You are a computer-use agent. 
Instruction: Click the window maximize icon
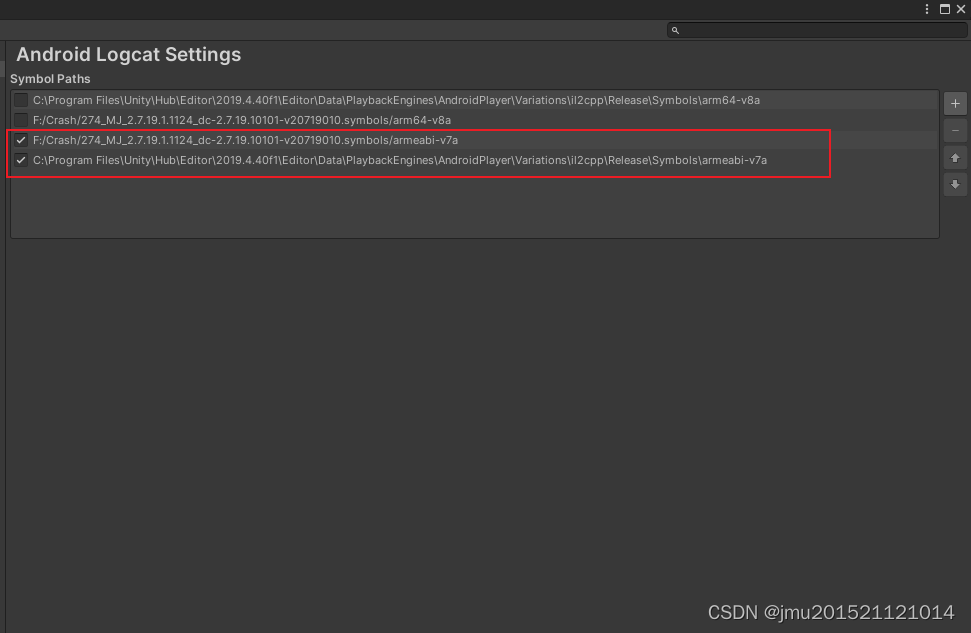tap(944, 9)
